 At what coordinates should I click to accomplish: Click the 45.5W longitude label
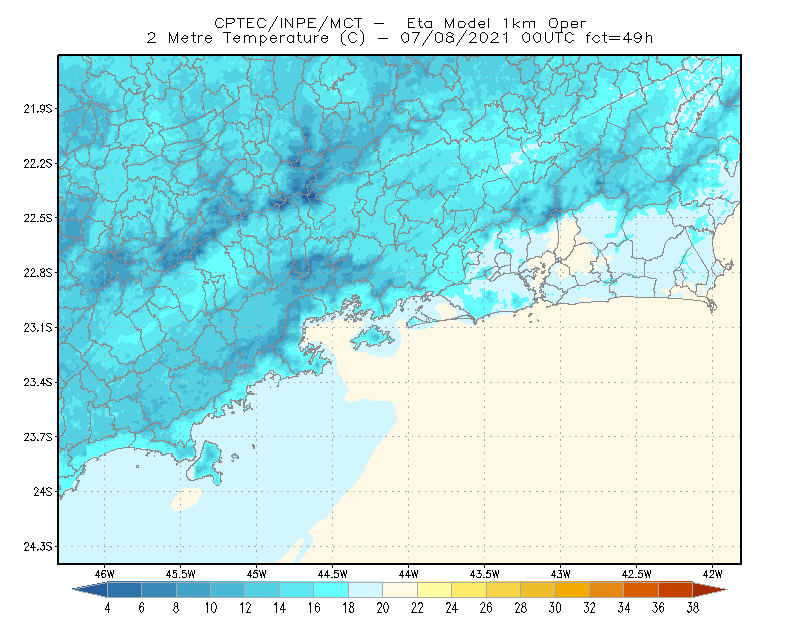pos(181,574)
